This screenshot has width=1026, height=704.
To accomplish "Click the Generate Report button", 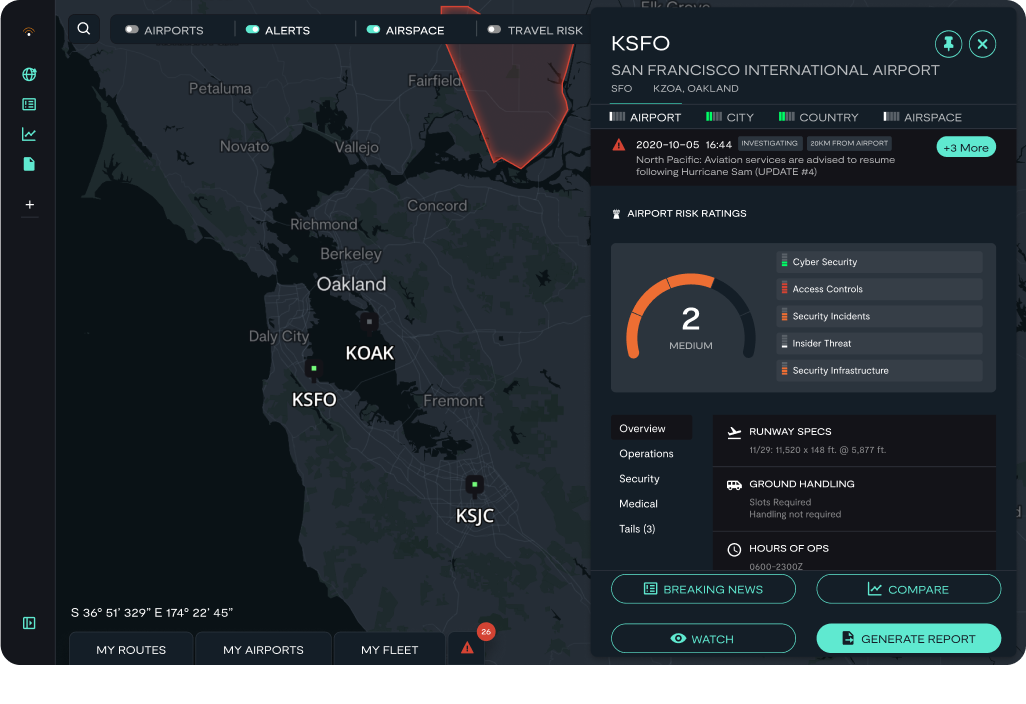I will click(908, 639).
